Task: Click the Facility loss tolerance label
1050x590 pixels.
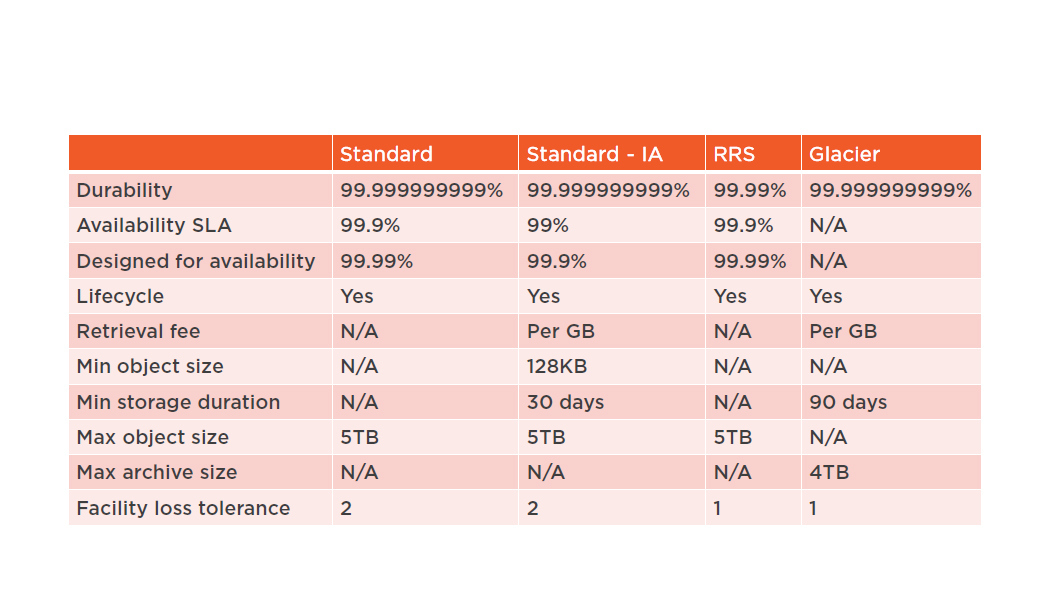Action: (x=183, y=508)
